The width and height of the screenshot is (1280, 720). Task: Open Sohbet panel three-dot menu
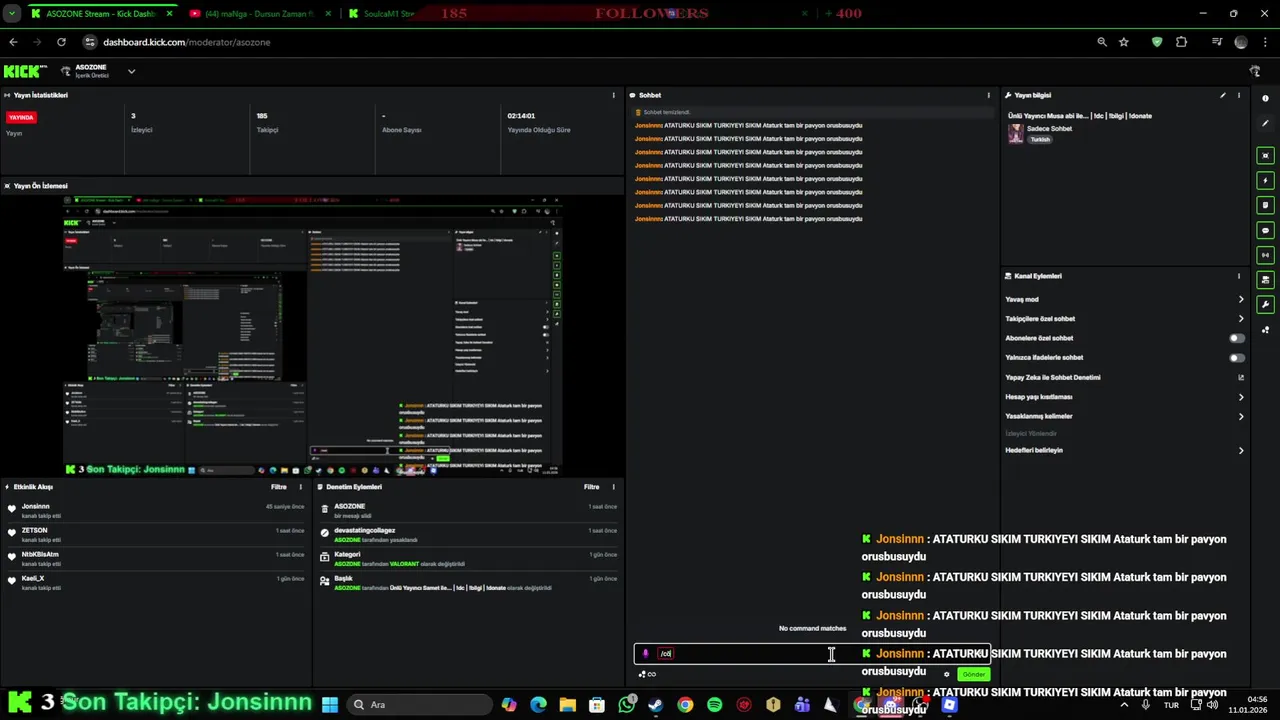coord(989,95)
